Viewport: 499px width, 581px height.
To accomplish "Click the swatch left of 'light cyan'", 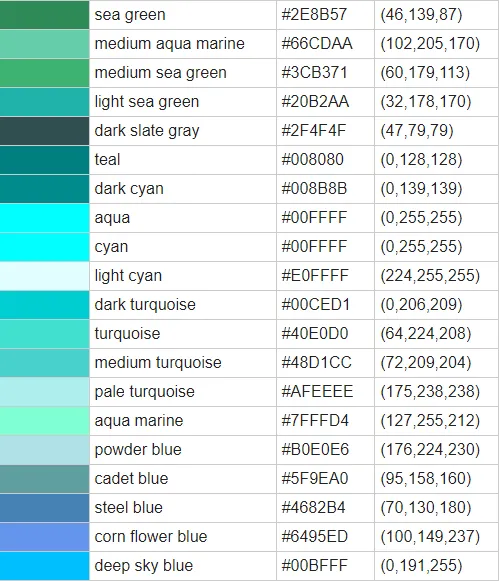I will pos(44,276).
